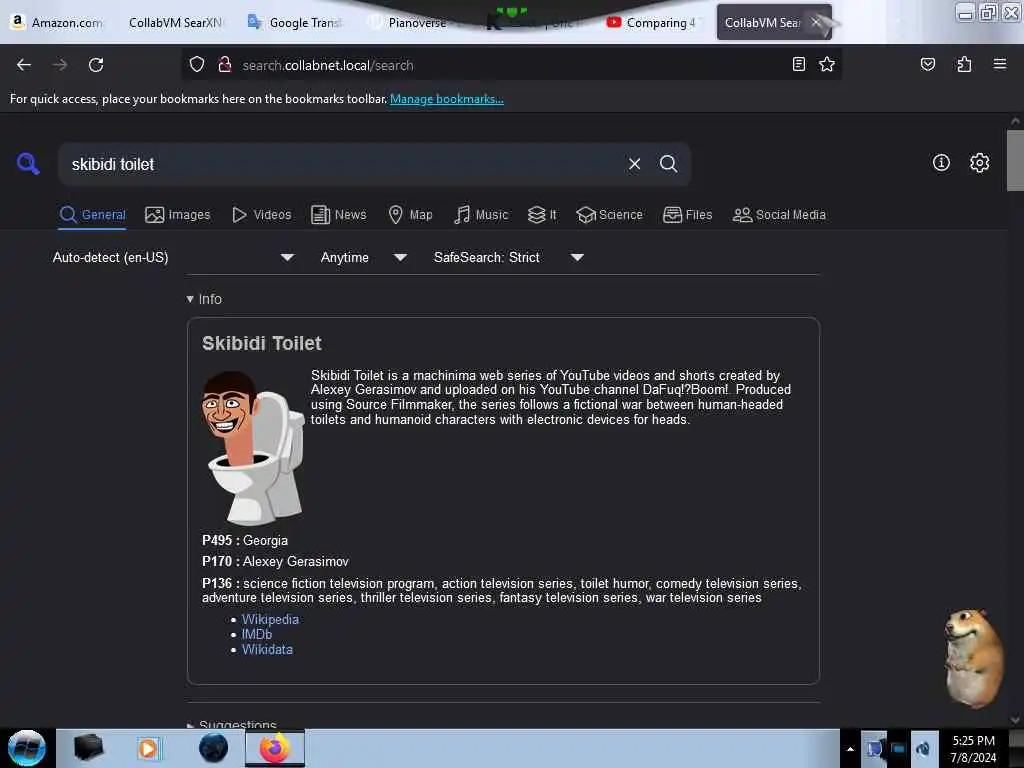Switch to the Amazon.com browser tab

tap(57, 22)
